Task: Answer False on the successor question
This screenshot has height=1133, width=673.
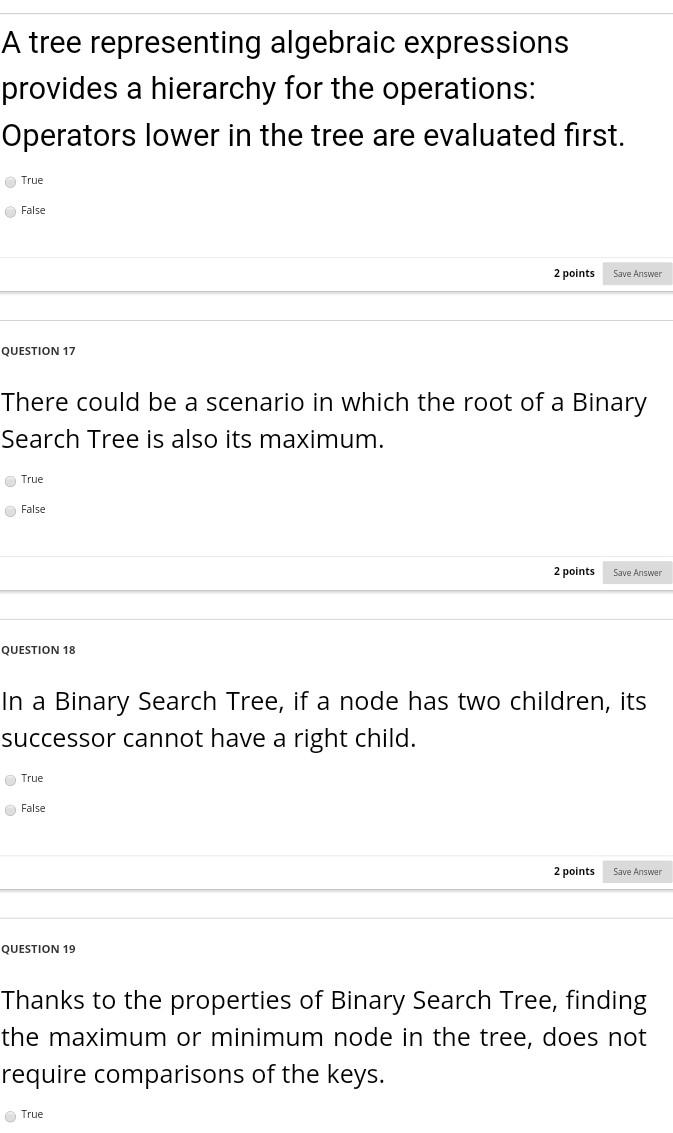Action: (10, 810)
